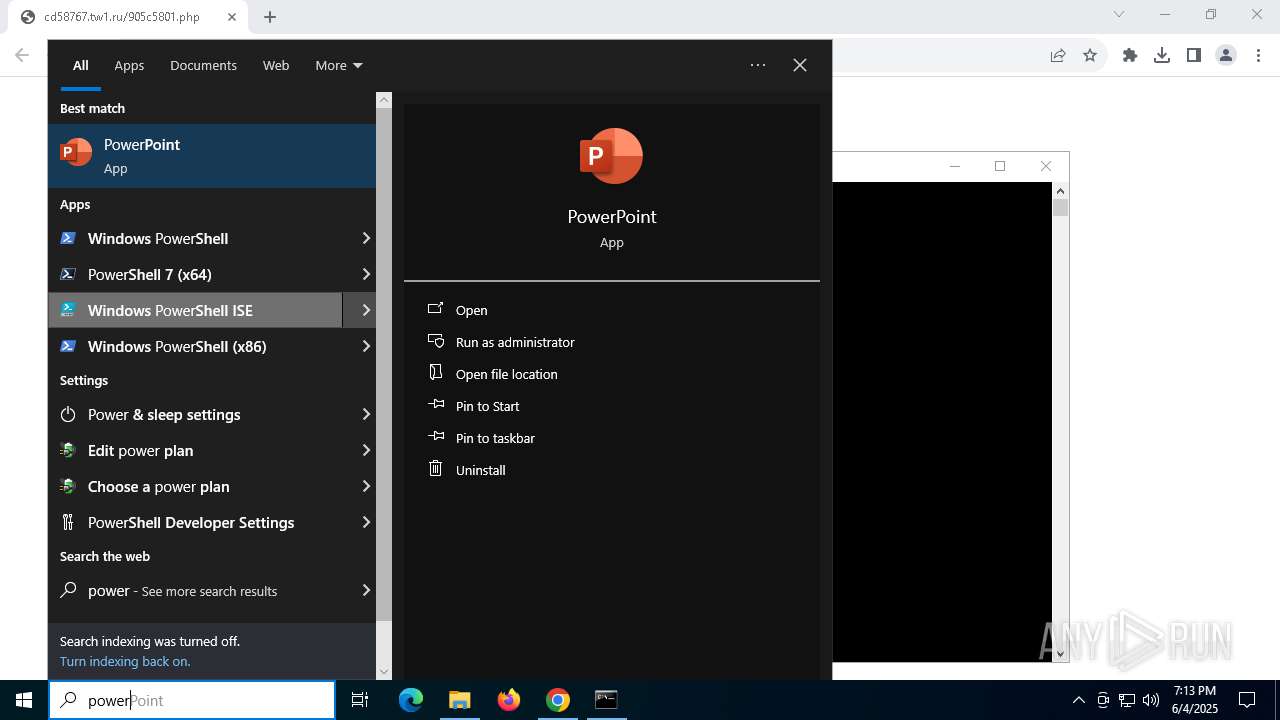Image resolution: width=1280 pixels, height=720 pixels.
Task: Show hidden tray icons
Action: pyautogui.click(x=1078, y=700)
